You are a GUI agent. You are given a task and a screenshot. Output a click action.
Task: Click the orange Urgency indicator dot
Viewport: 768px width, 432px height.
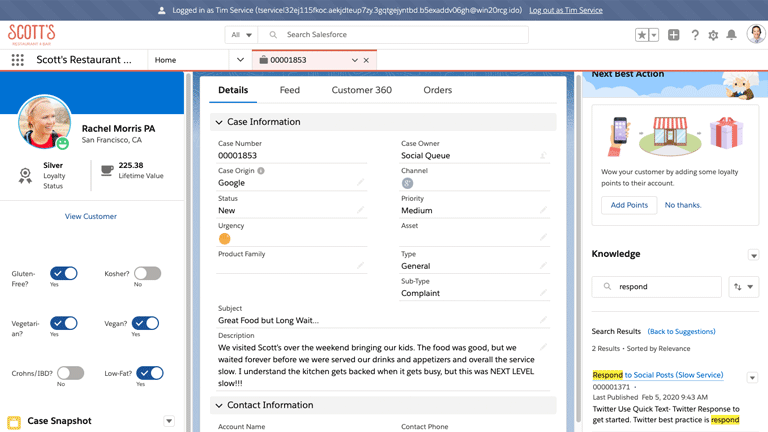click(224, 239)
